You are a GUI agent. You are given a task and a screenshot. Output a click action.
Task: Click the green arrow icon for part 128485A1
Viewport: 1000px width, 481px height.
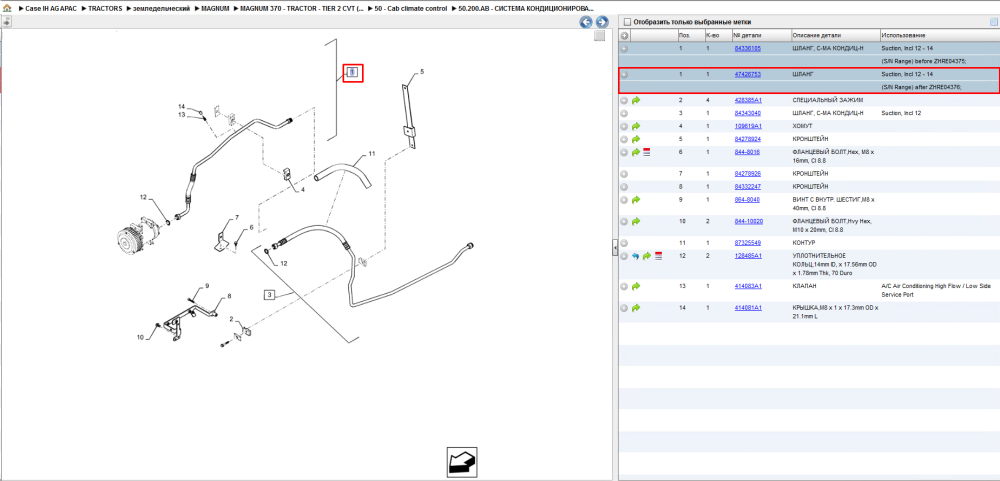pos(647,256)
